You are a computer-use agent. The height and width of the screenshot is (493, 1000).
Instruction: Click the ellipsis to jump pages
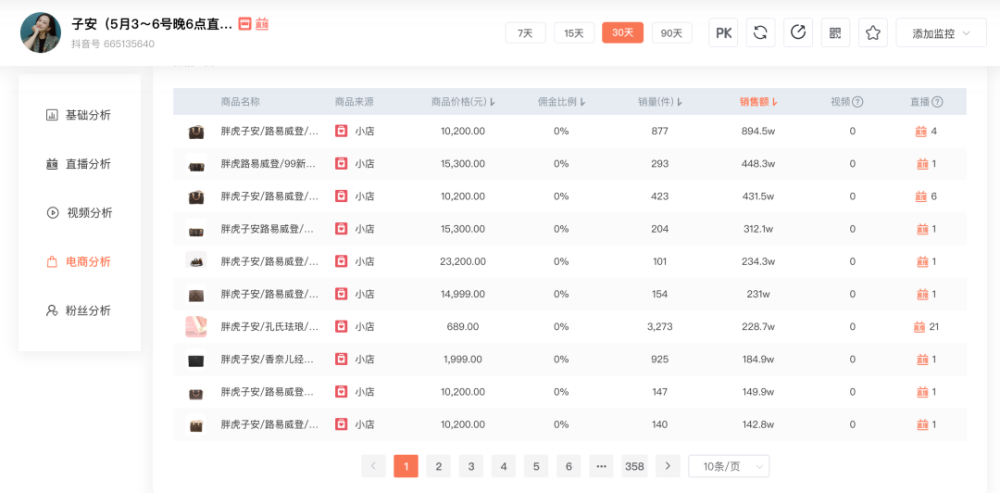(601, 466)
